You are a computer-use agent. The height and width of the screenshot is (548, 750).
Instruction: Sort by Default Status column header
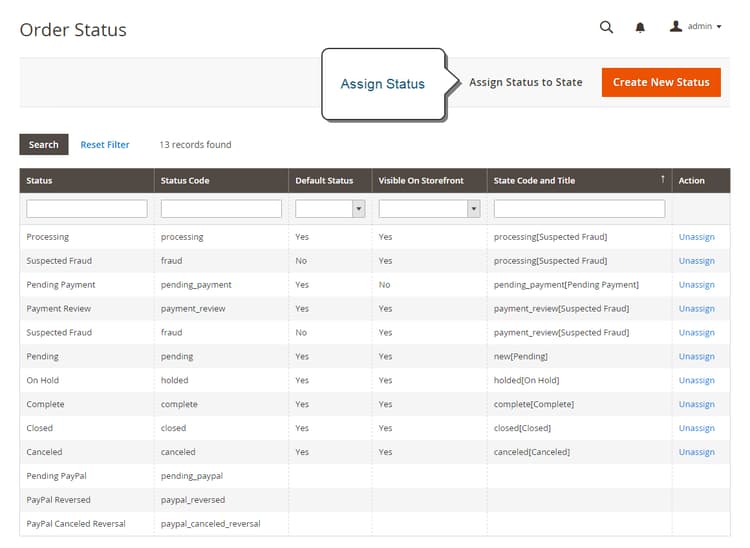[x=324, y=181]
